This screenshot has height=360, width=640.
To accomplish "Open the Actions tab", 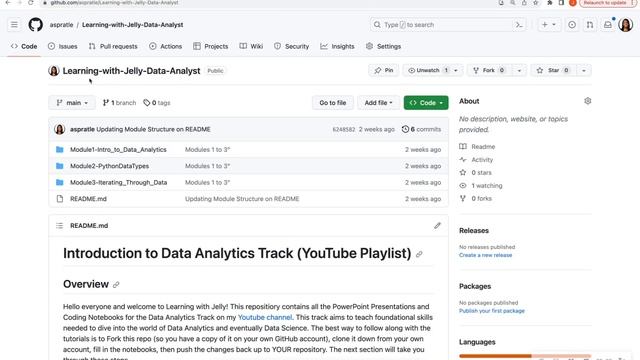I will (165, 47).
